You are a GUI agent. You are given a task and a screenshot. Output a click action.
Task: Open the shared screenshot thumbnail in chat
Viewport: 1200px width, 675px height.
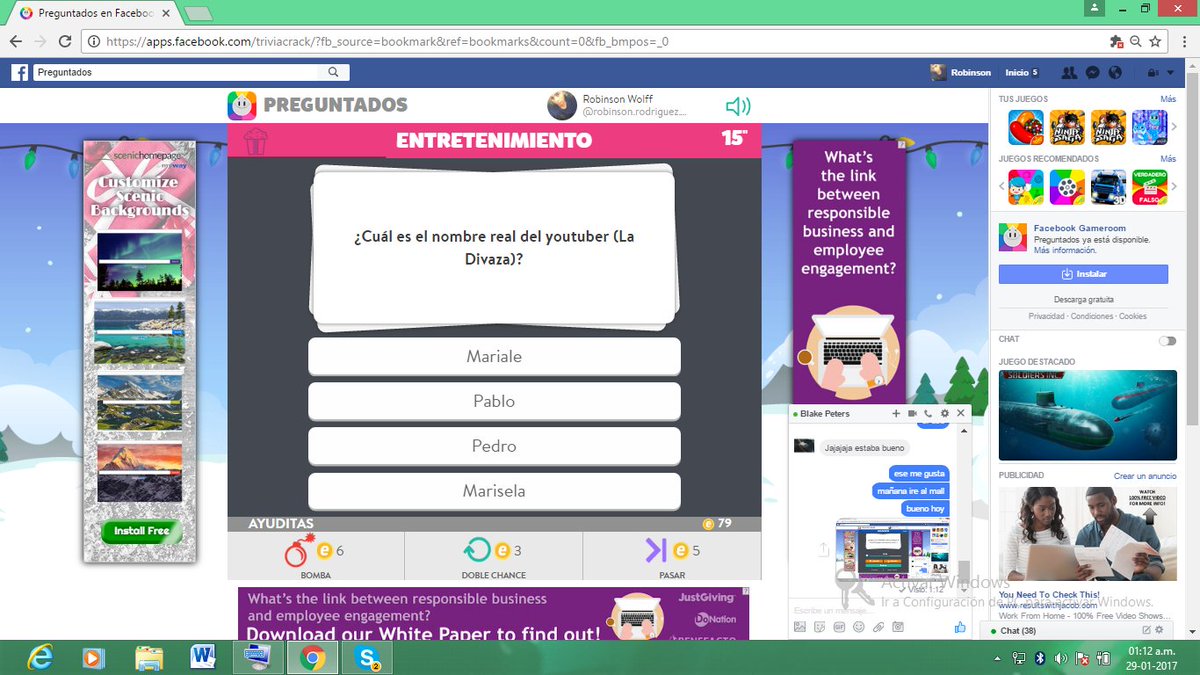[x=893, y=548]
